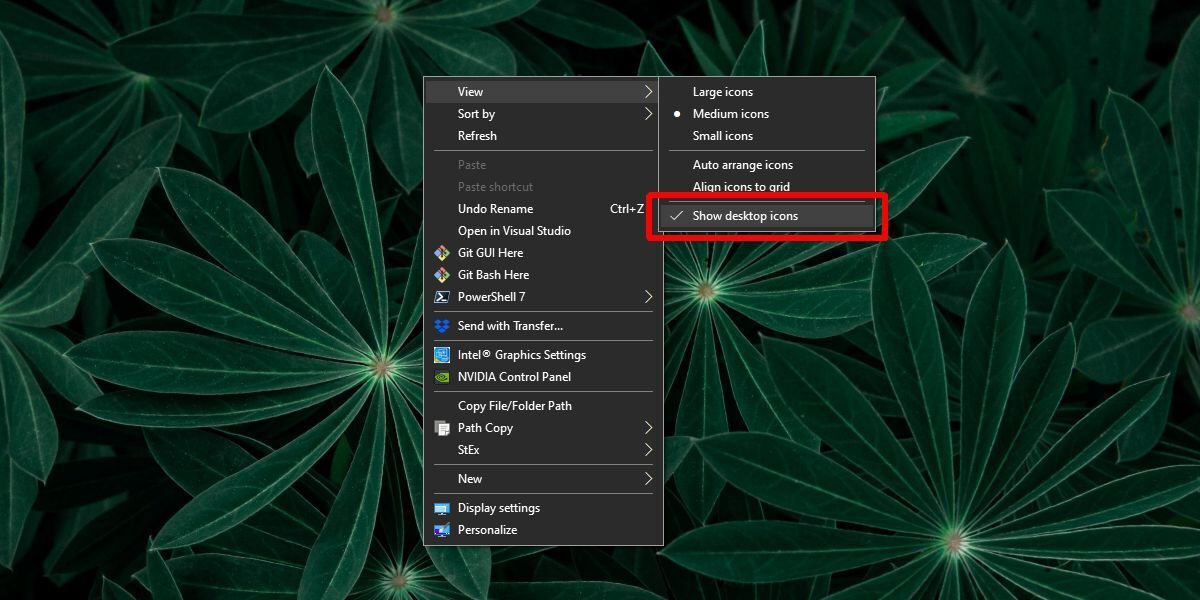This screenshot has width=1200, height=600.
Task: Click the PowerShell 7 icon
Action: coord(441,297)
